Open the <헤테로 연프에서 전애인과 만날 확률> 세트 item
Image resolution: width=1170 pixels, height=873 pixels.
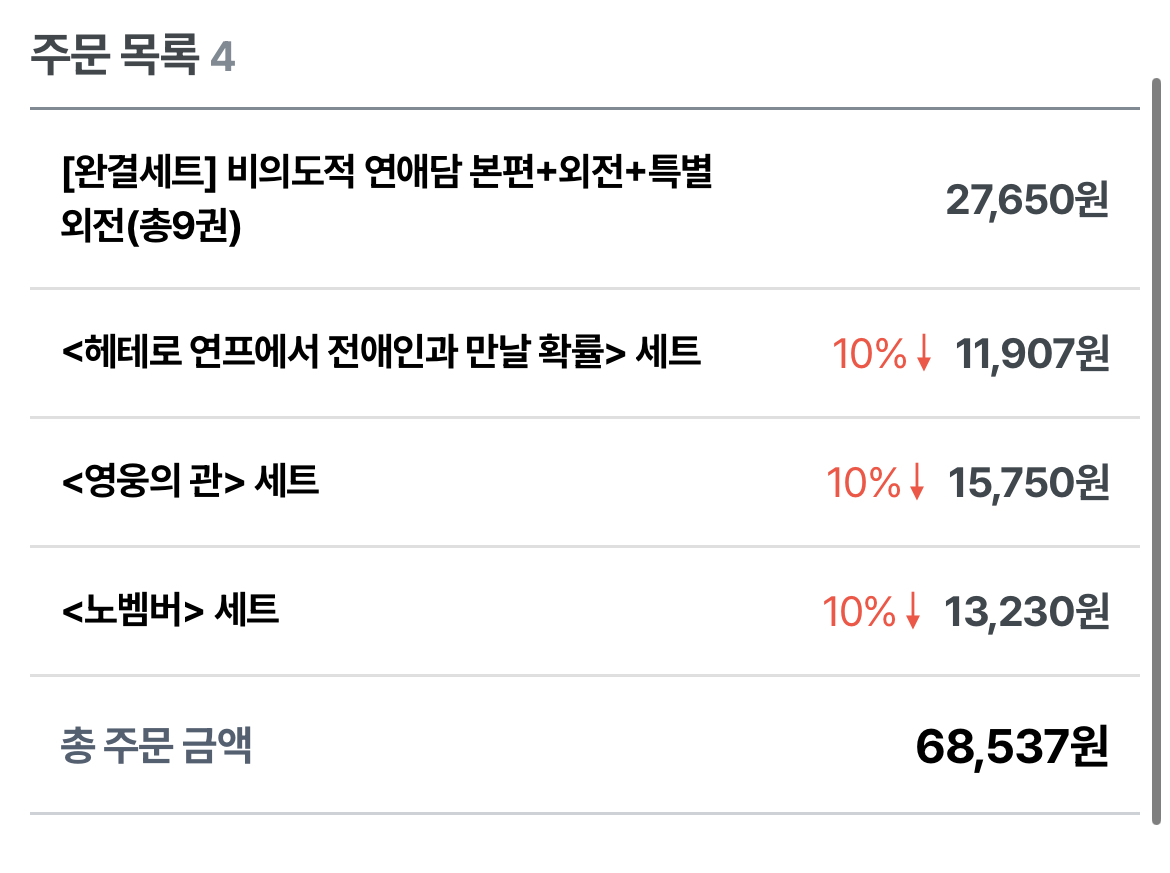381,352
